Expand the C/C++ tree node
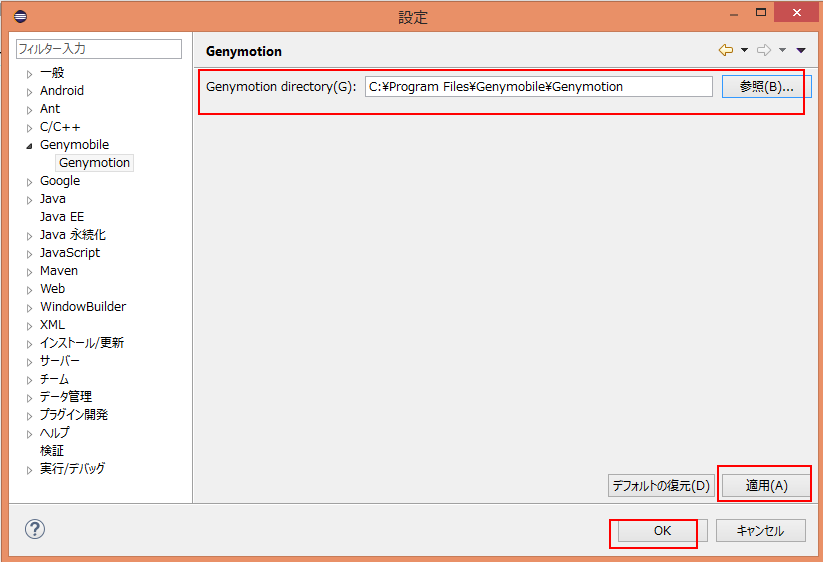The width and height of the screenshot is (823, 562). (29, 128)
